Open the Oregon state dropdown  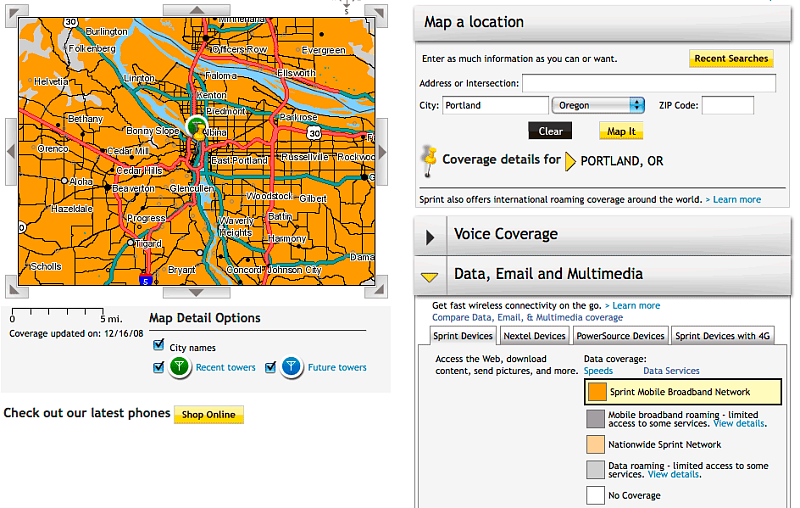point(598,106)
